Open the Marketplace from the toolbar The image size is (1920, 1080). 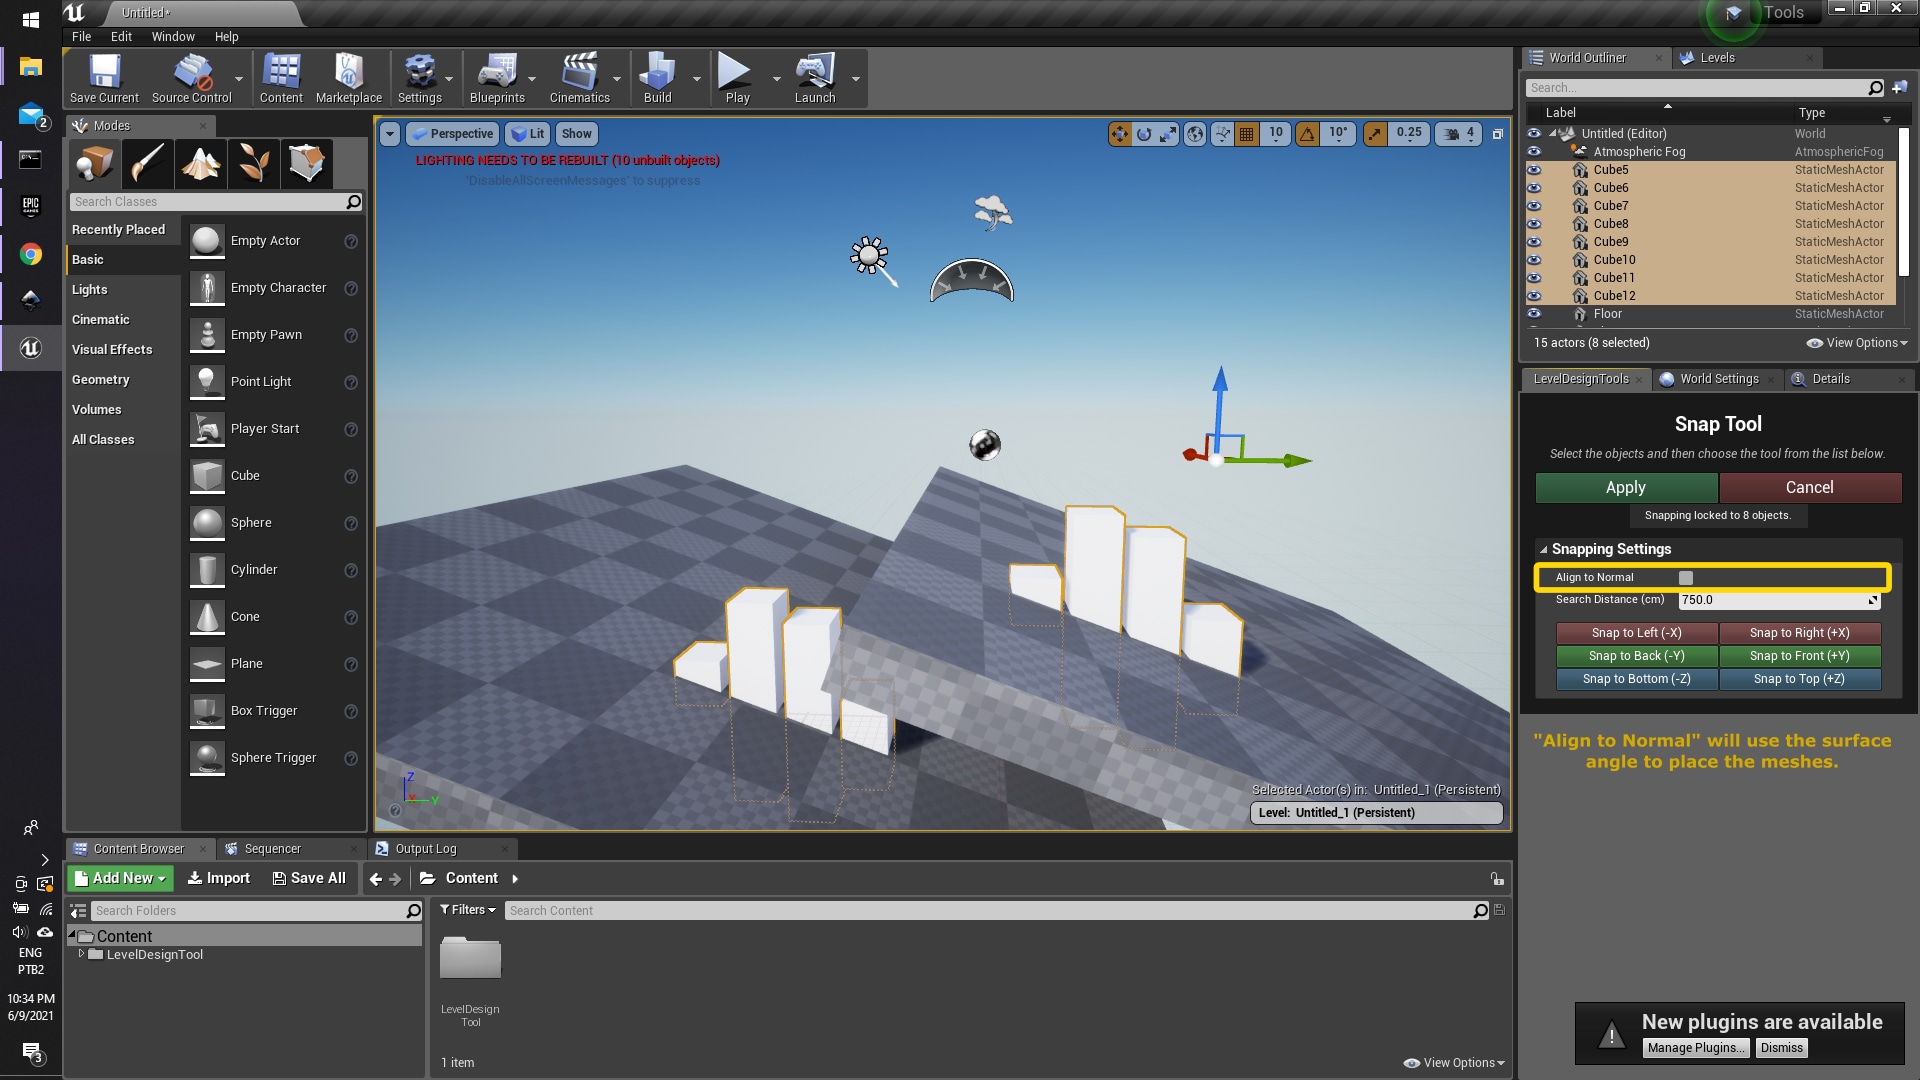tap(348, 78)
